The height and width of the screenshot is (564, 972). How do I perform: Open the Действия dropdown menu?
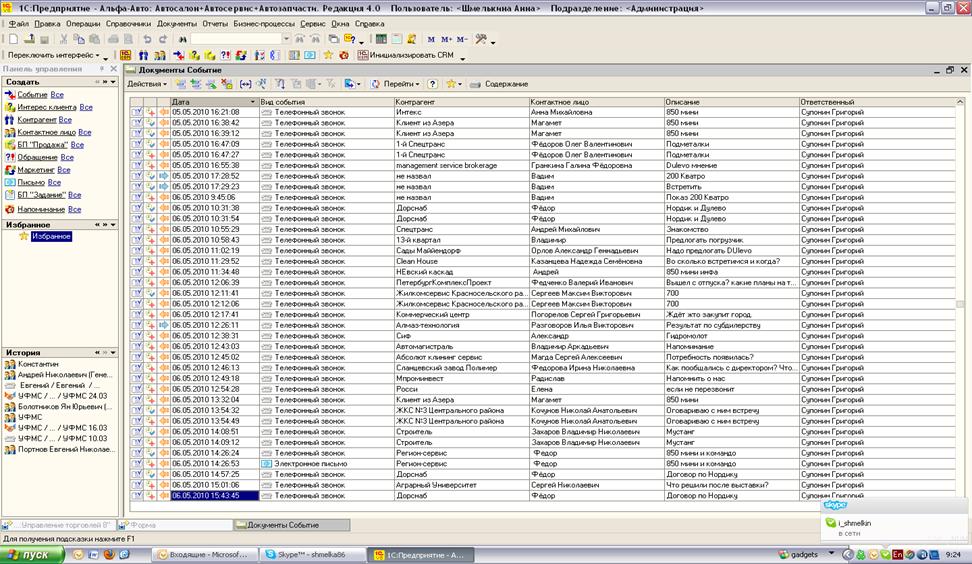click(x=148, y=84)
